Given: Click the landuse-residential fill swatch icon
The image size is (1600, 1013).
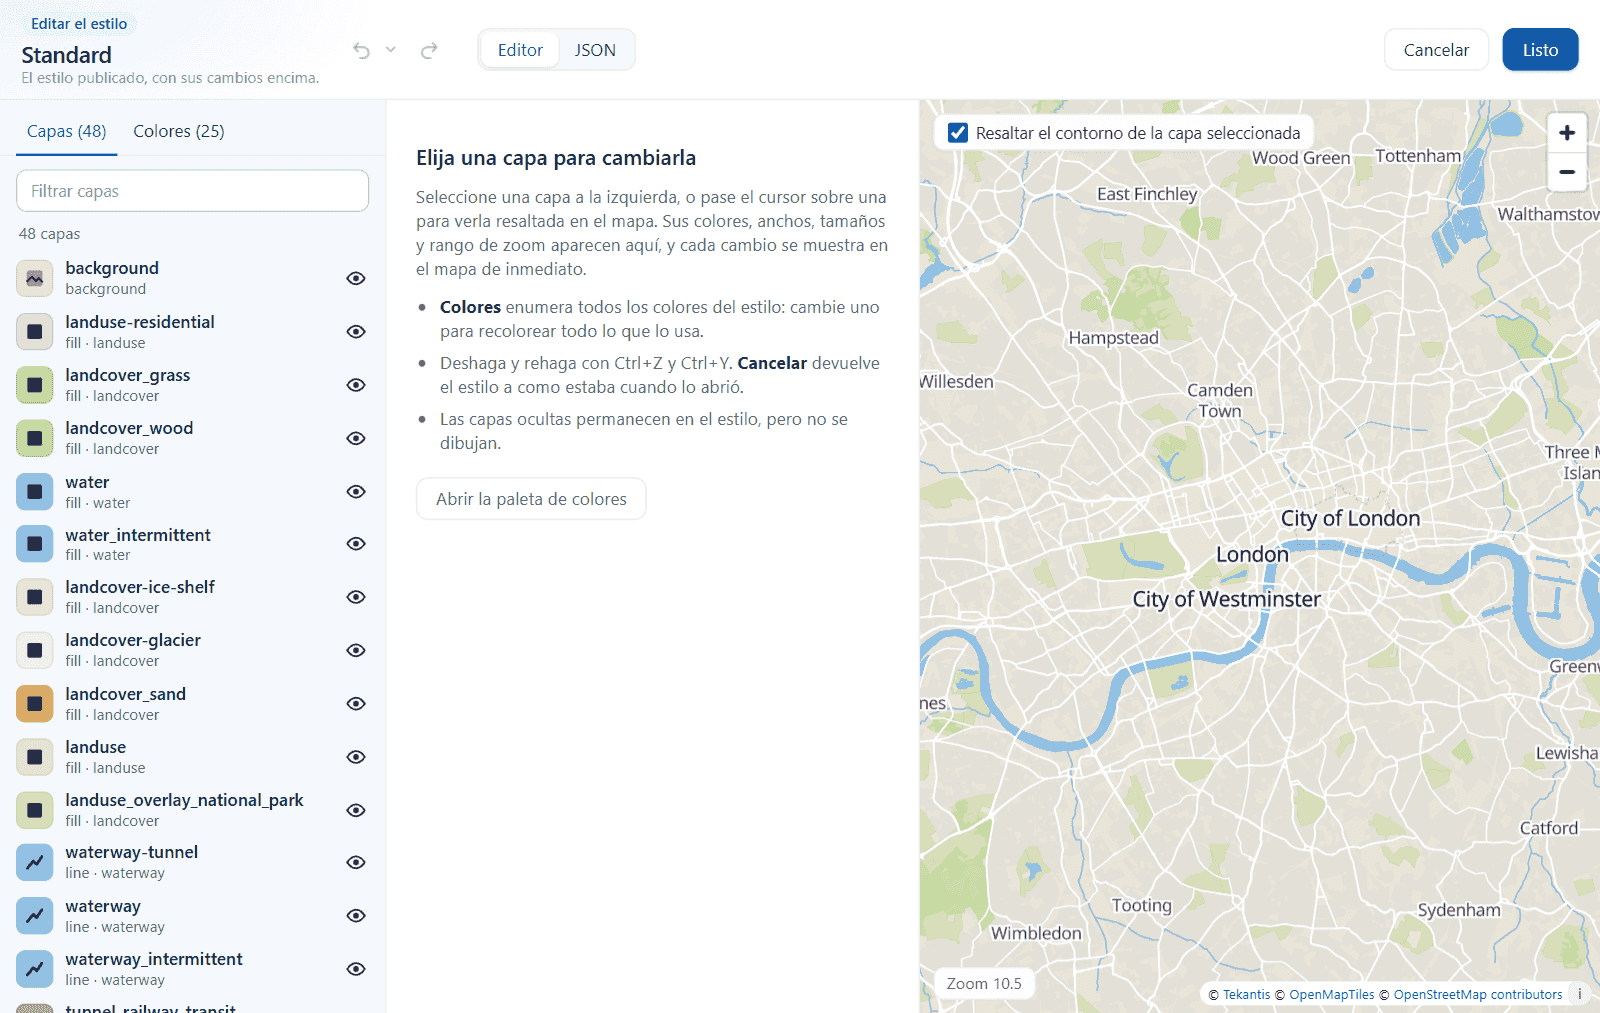Looking at the screenshot, I should 35,331.
